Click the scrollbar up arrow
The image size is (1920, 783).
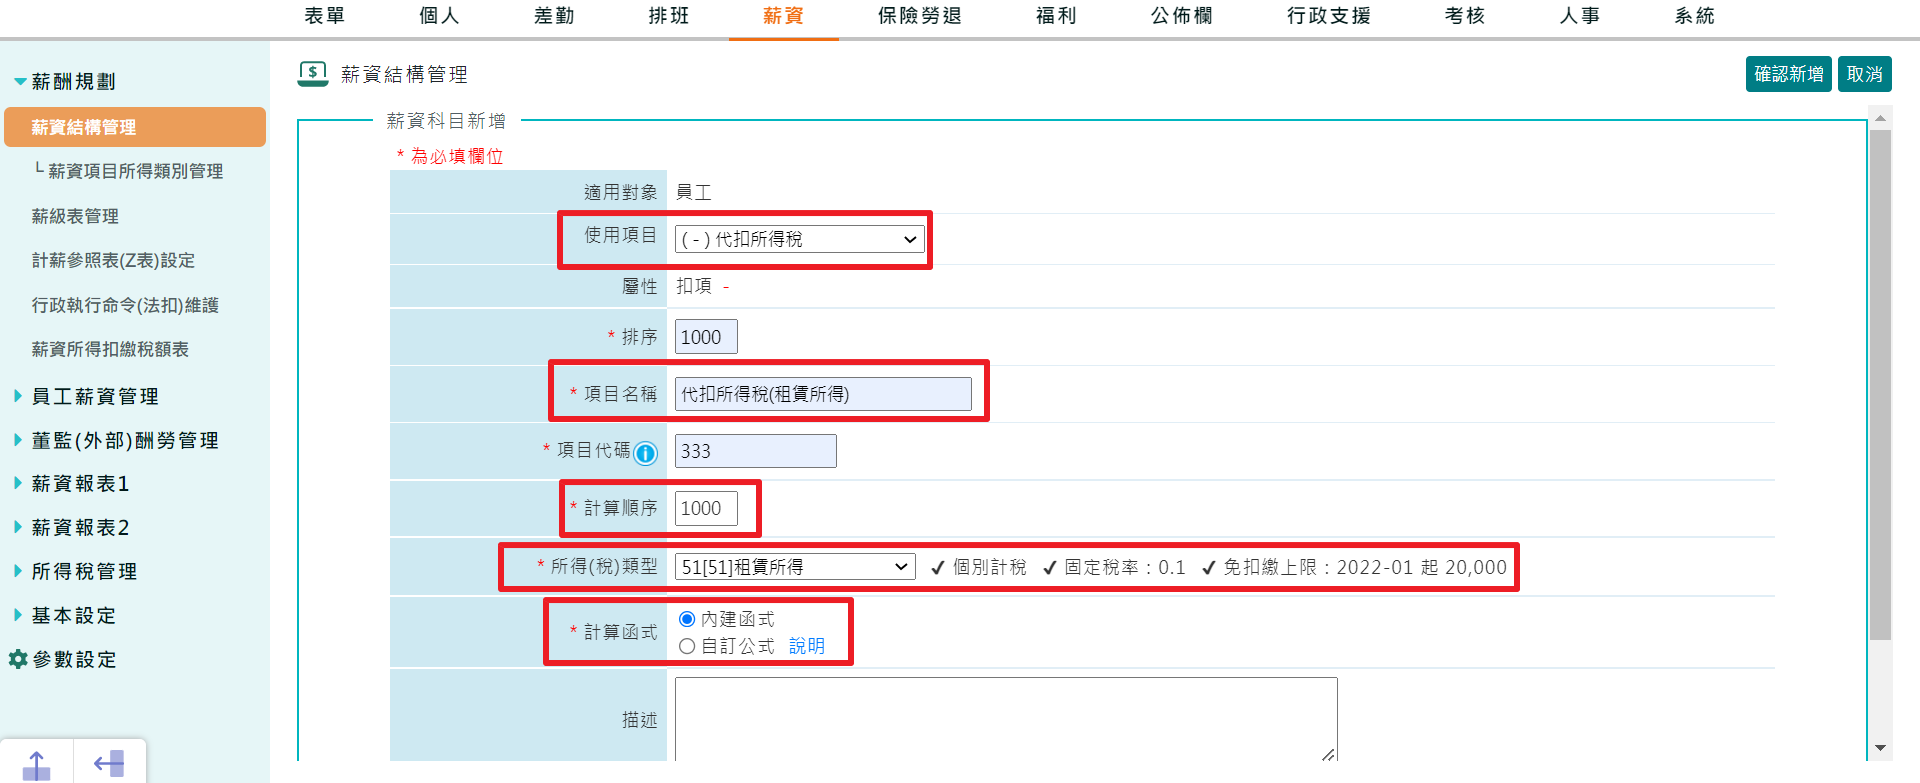[x=1880, y=119]
